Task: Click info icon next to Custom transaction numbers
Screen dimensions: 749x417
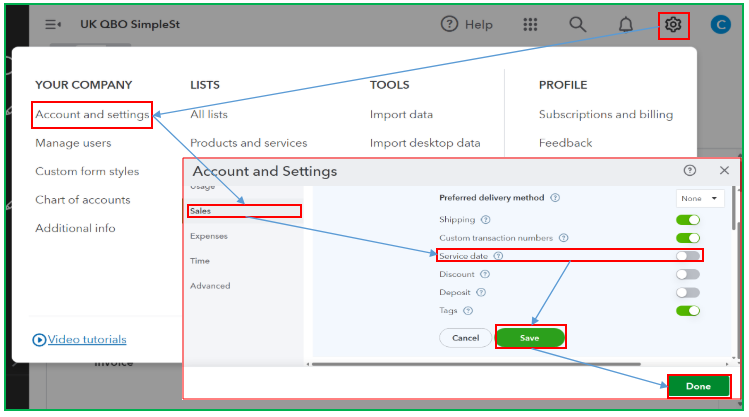Action: click(564, 238)
